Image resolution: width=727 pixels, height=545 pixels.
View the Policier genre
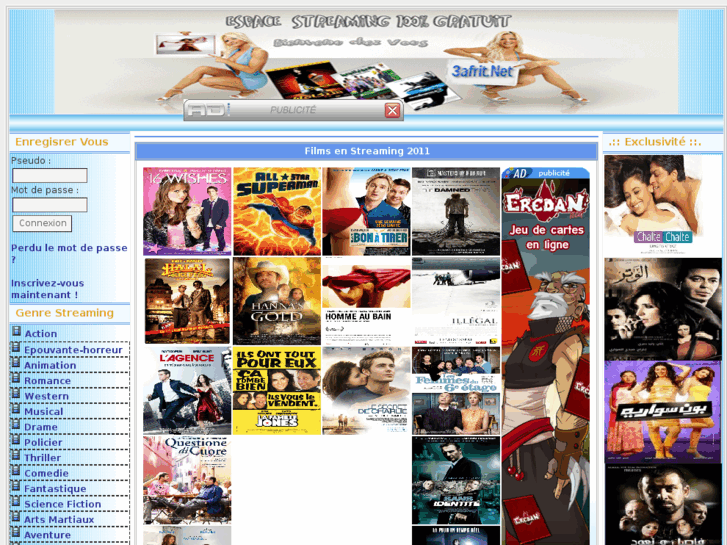43,442
